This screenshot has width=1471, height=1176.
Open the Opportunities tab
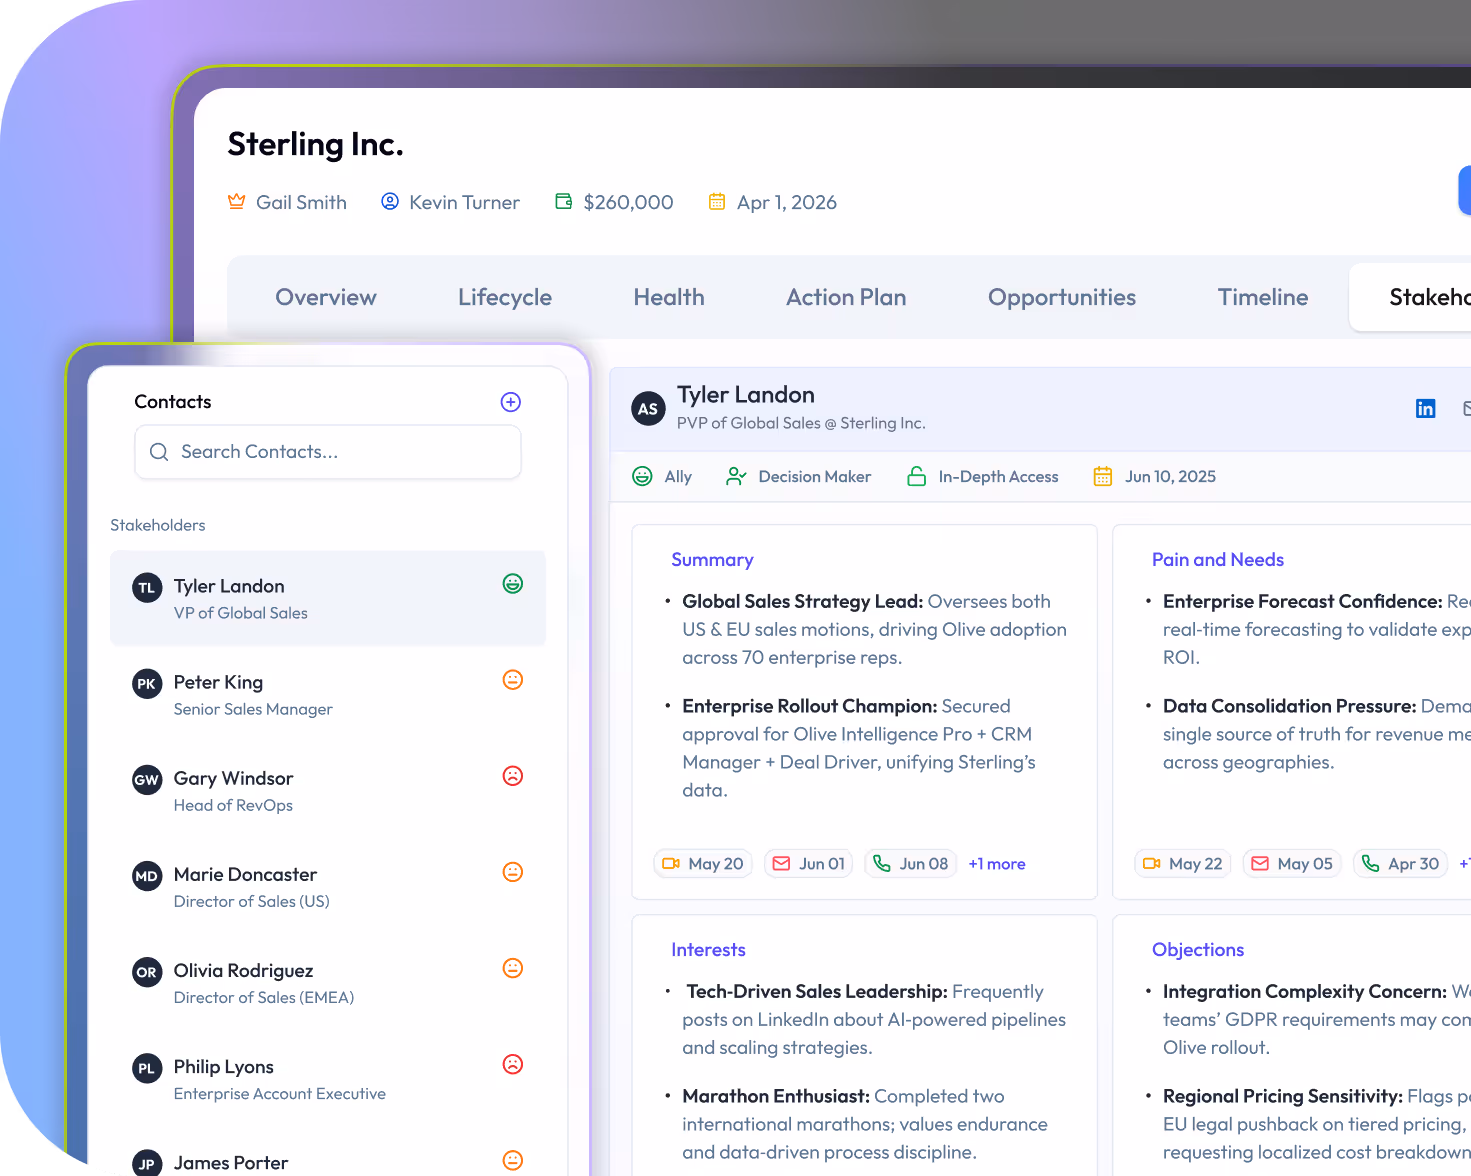pos(1062,297)
